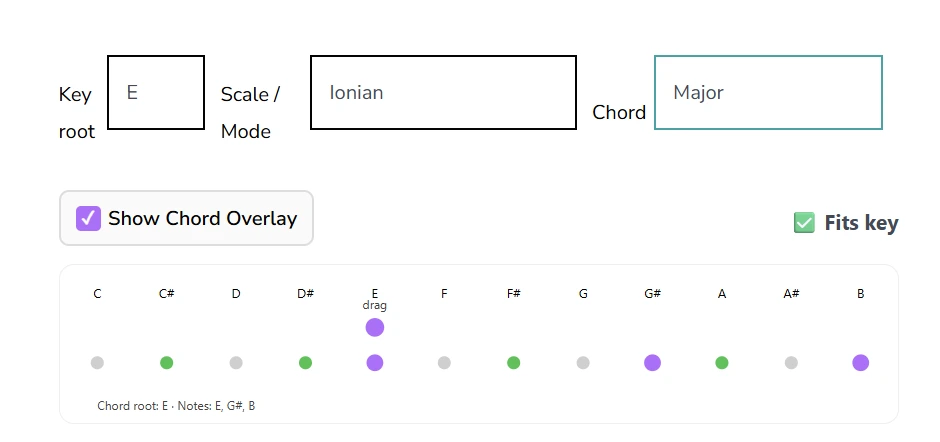Click the gray G note dot

583,363
